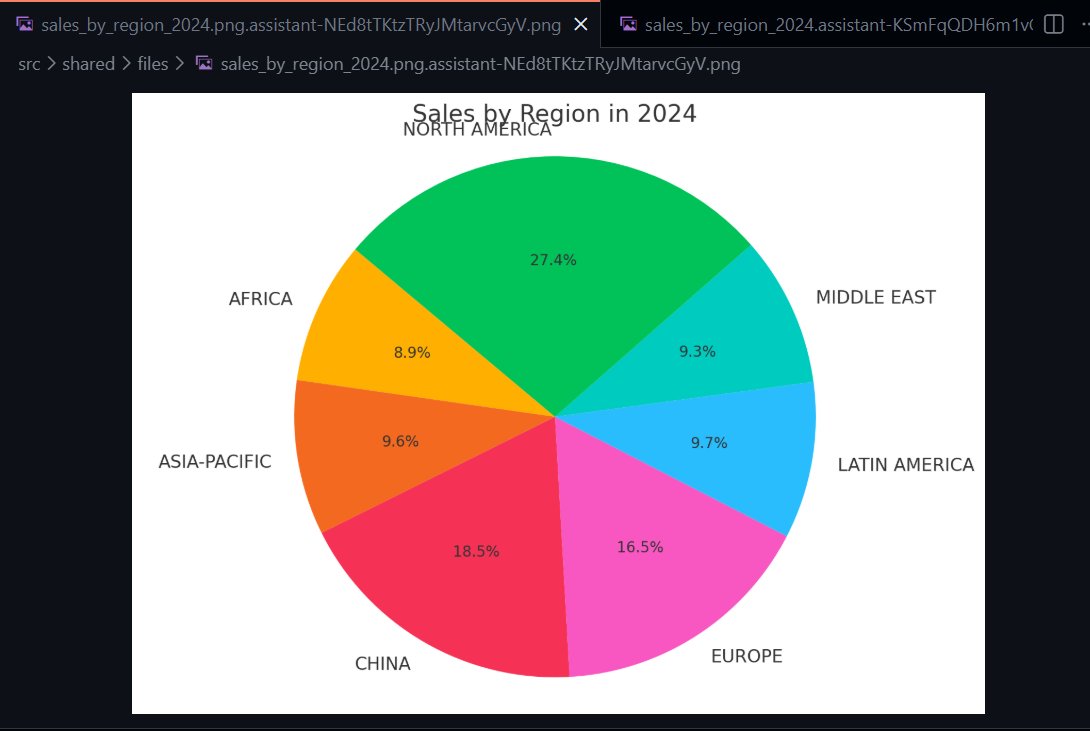Open the split editor icon top right

point(1052,25)
